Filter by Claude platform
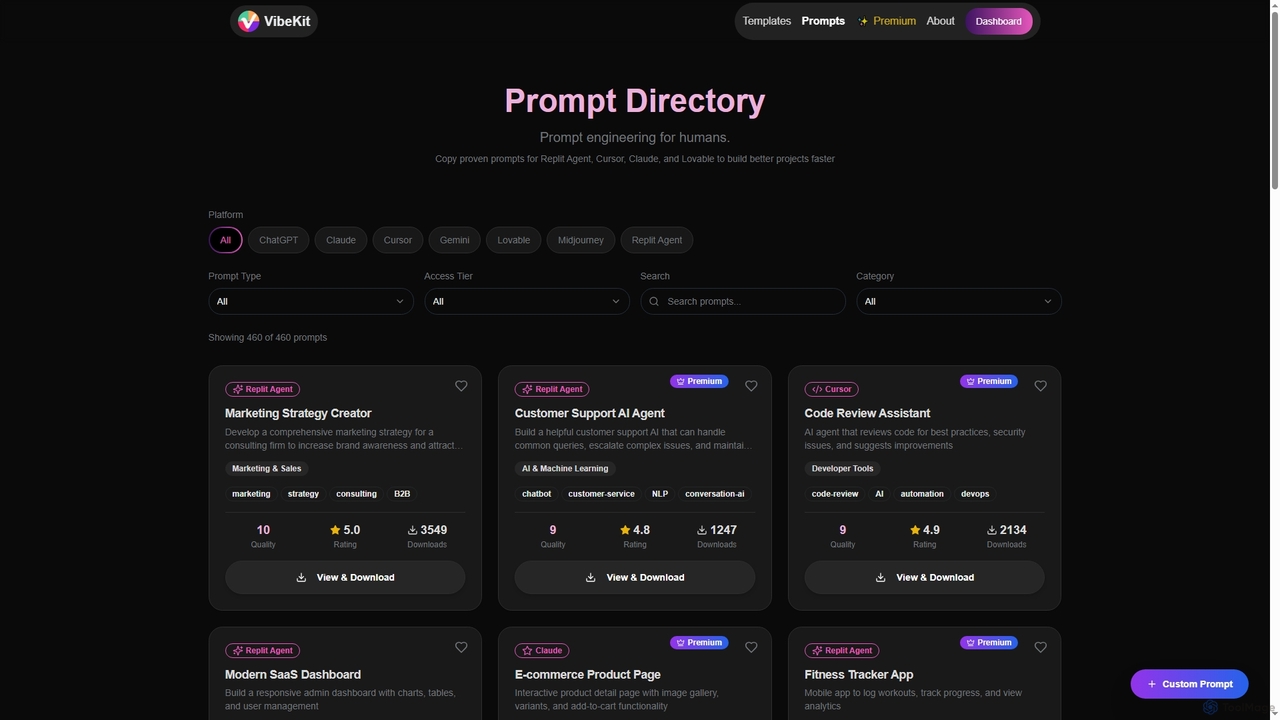The width and height of the screenshot is (1280, 720). pyautogui.click(x=341, y=240)
